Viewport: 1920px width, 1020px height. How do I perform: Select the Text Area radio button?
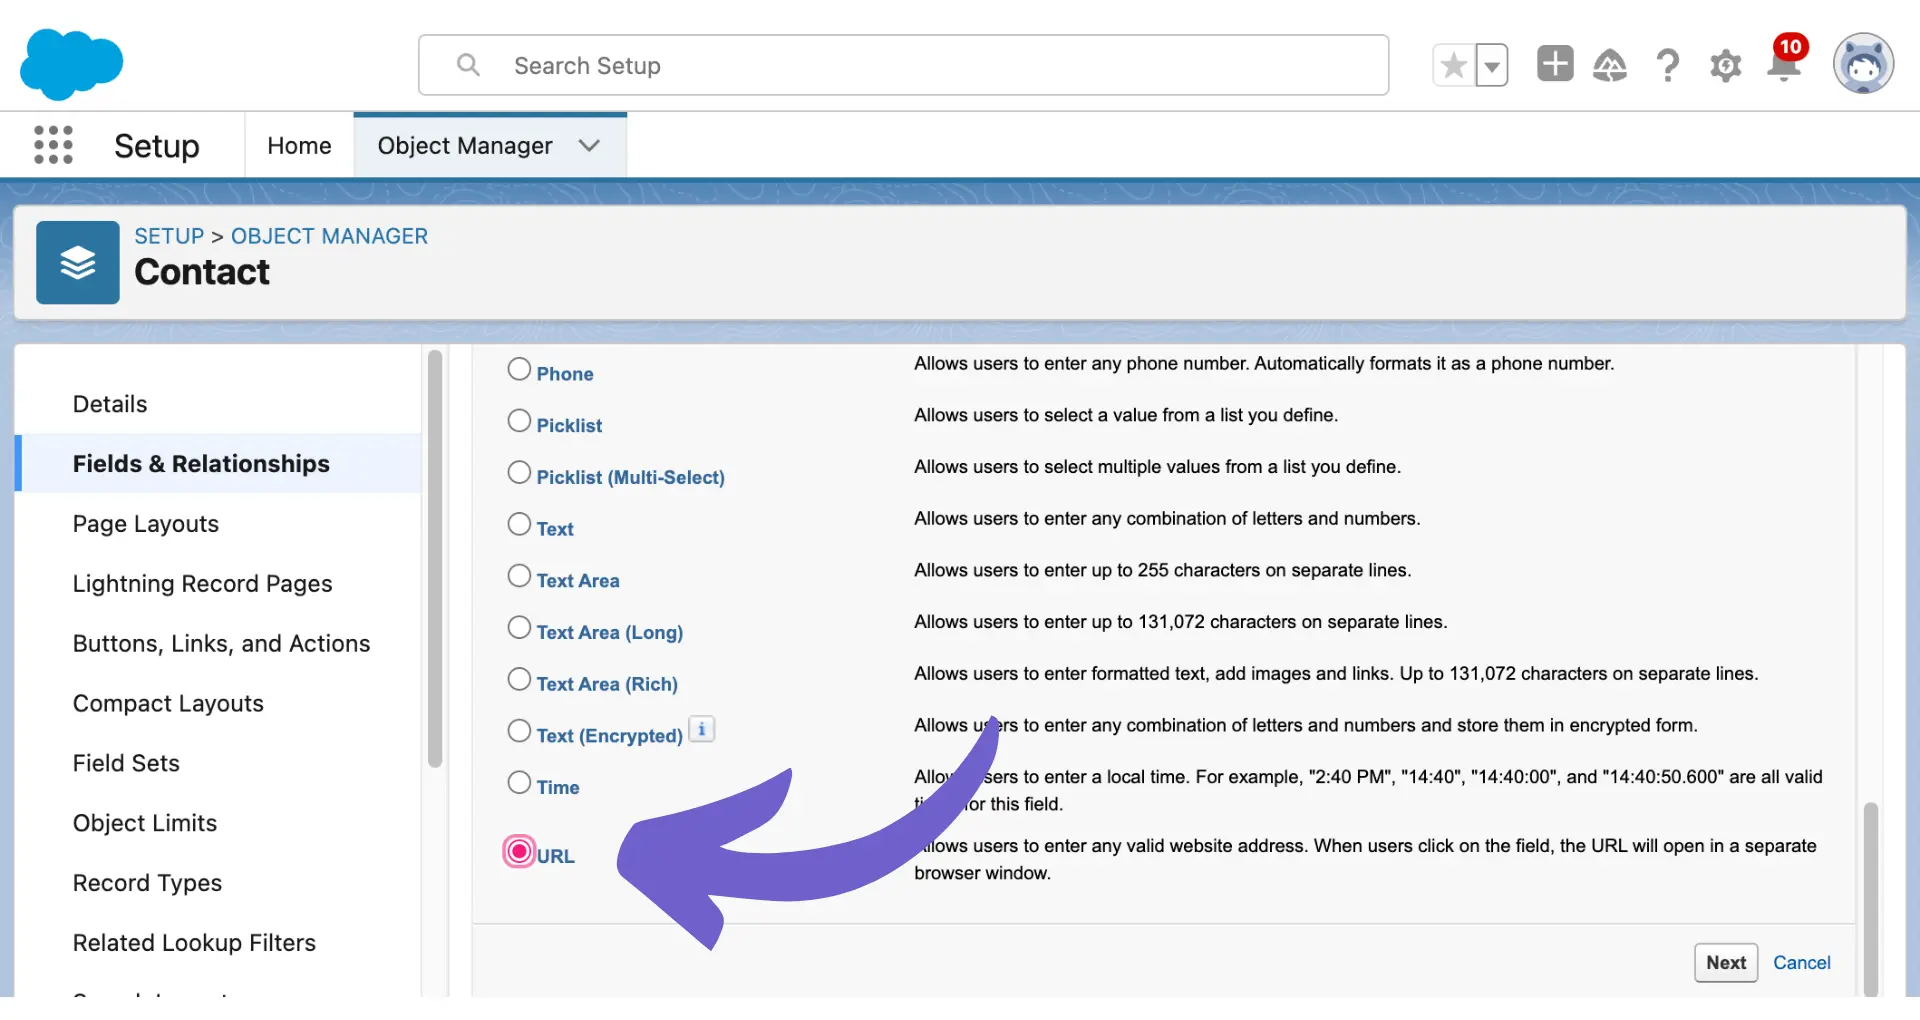[x=519, y=576]
